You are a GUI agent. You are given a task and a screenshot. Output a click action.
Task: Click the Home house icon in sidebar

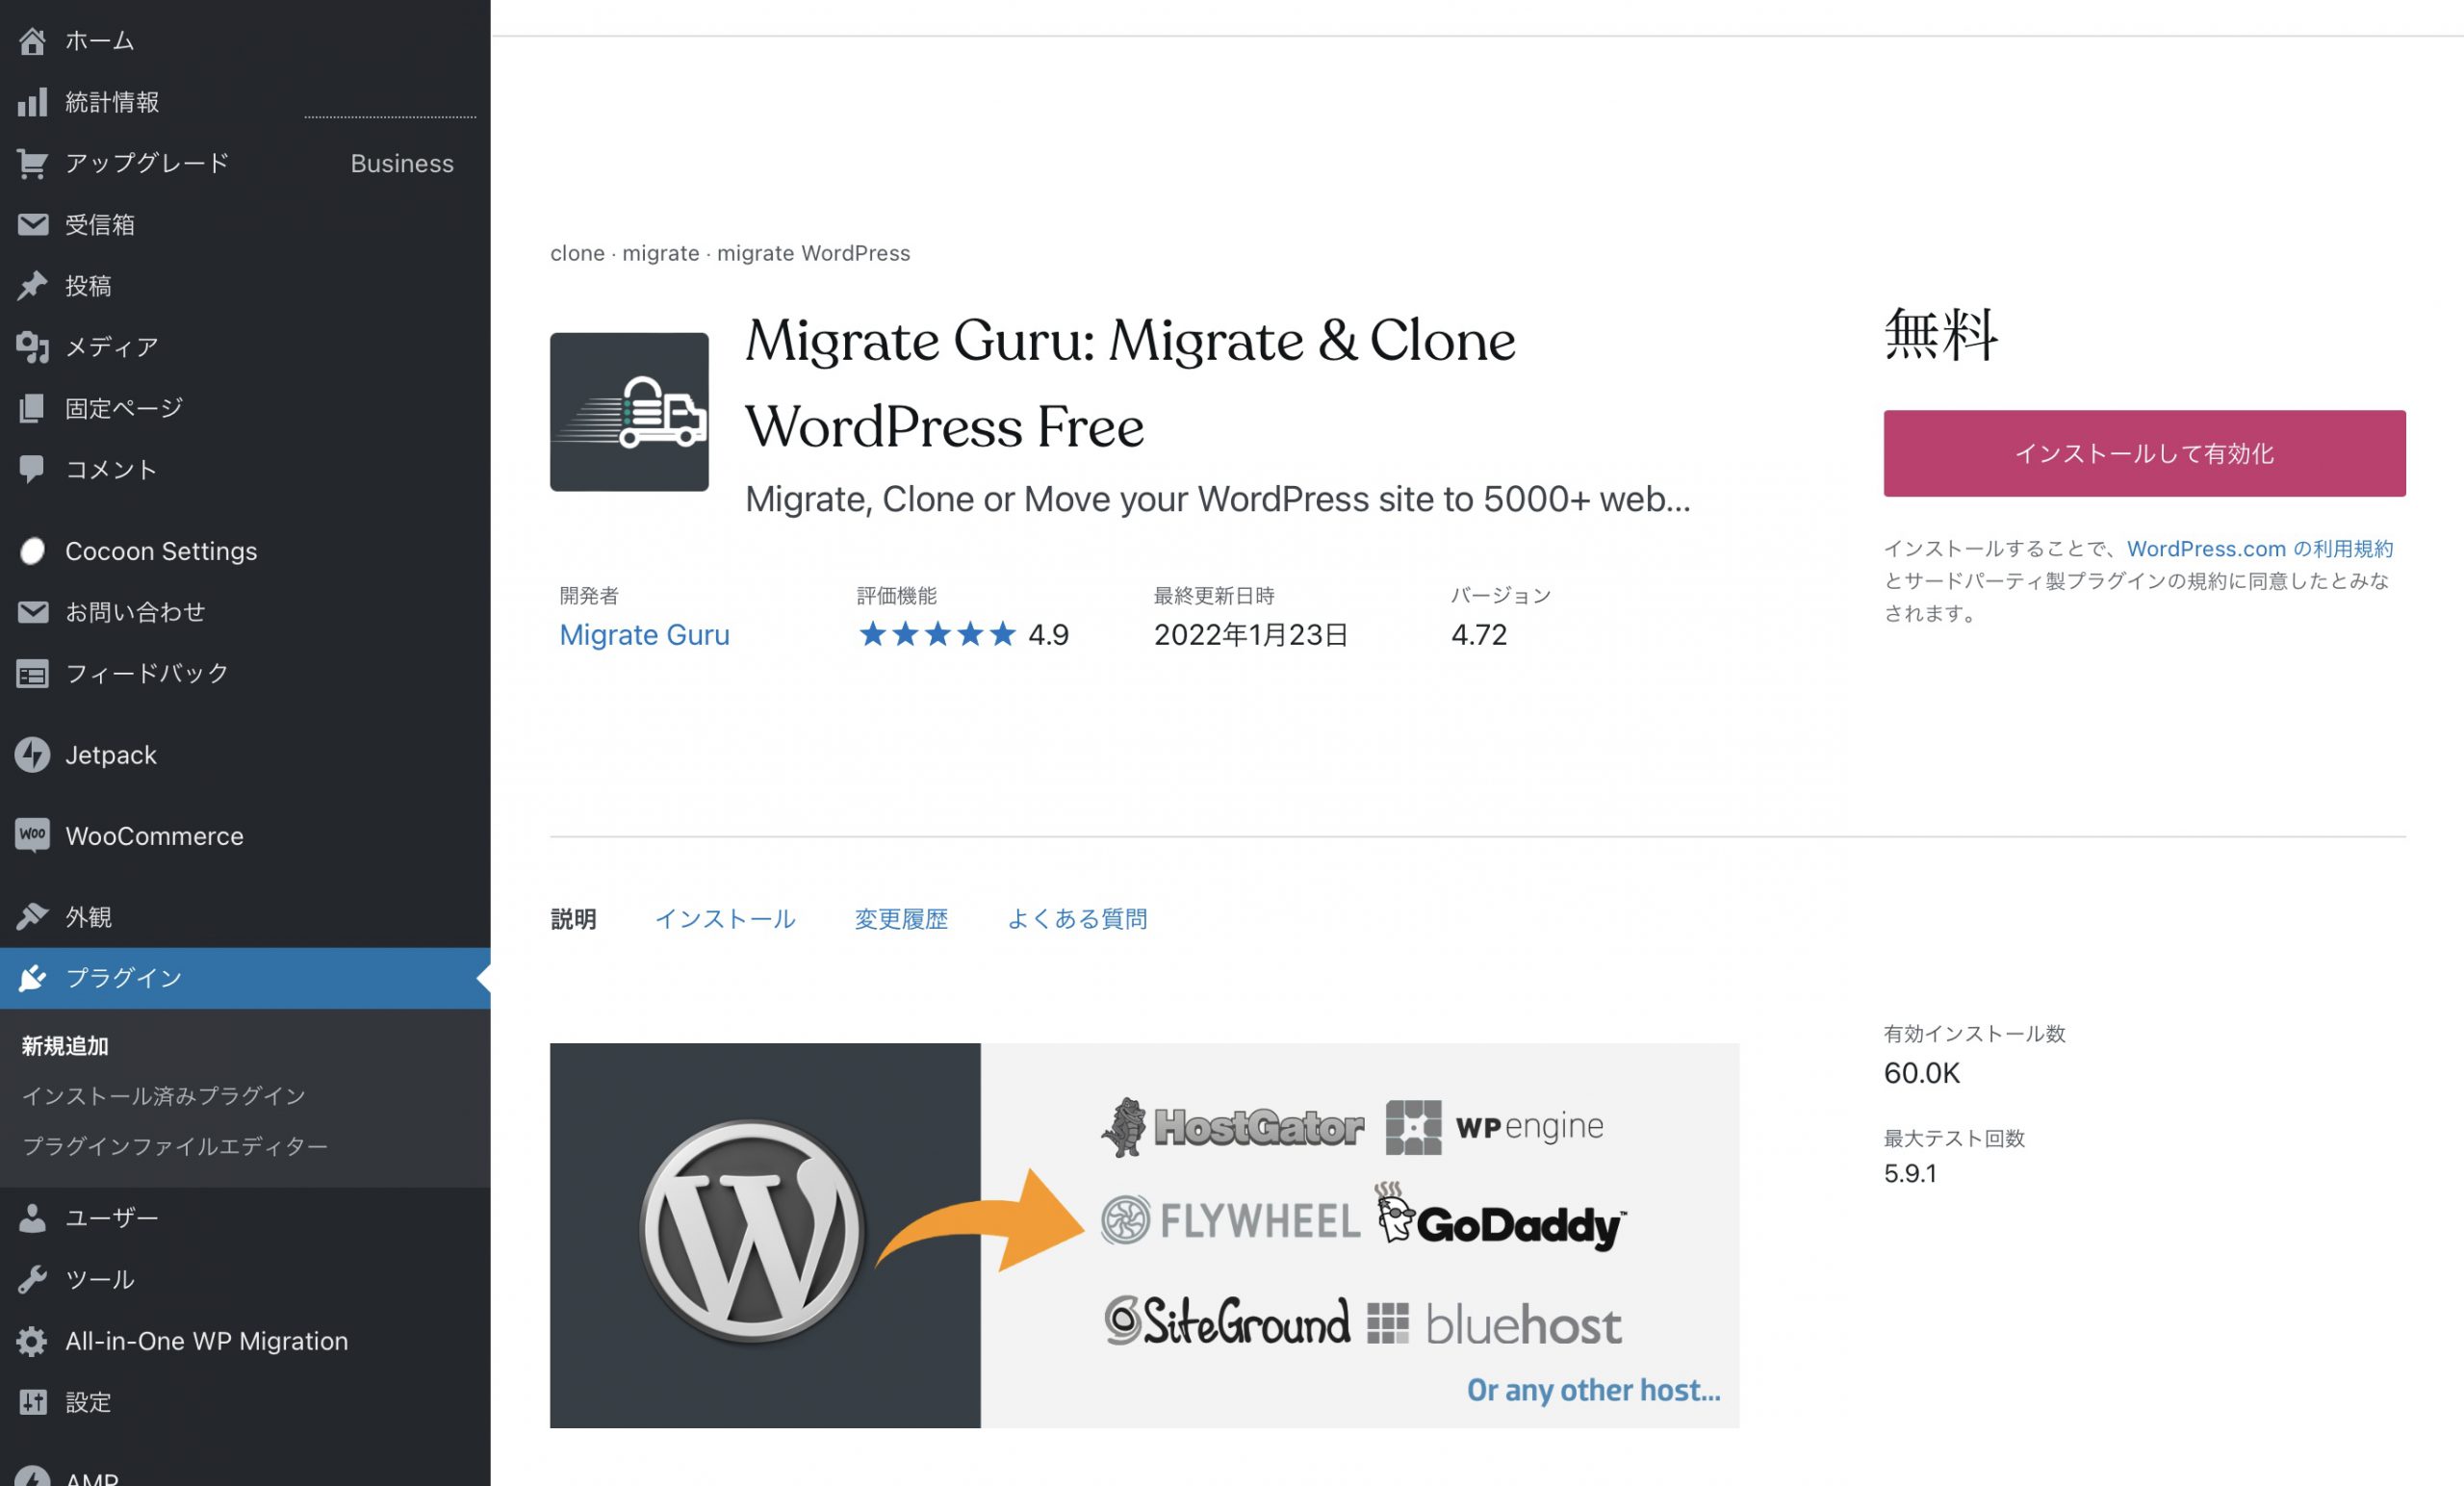pyautogui.click(x=32, y=41)
